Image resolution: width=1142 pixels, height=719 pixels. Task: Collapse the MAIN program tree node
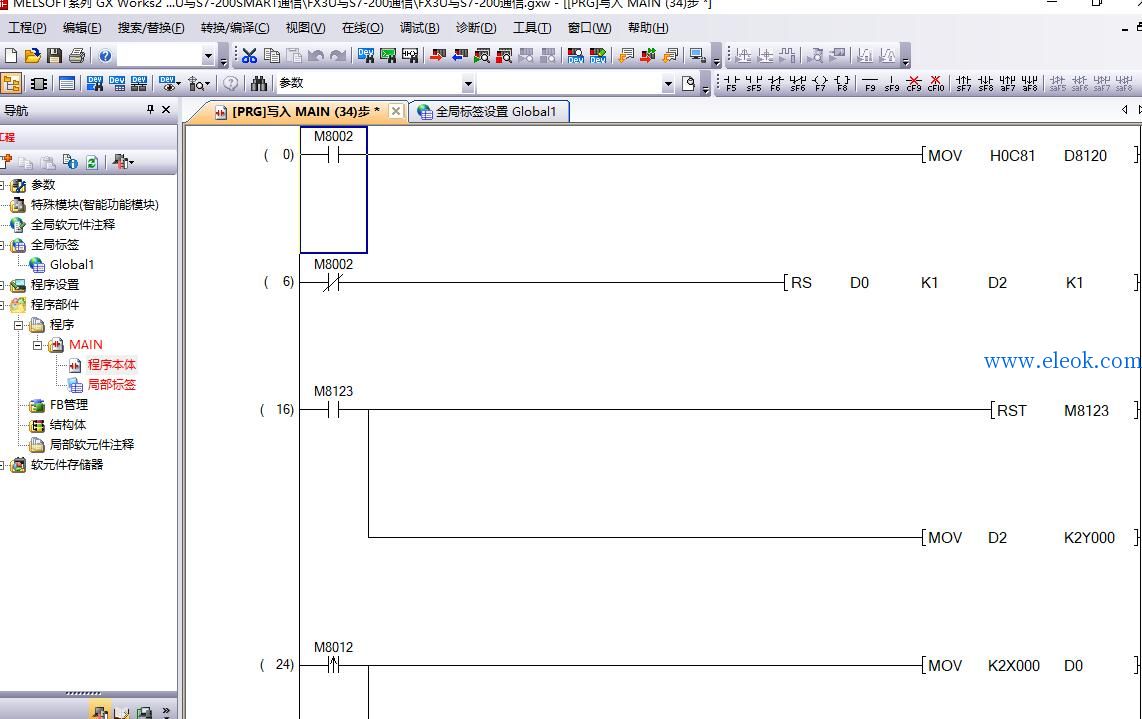[x=37, y=345]
